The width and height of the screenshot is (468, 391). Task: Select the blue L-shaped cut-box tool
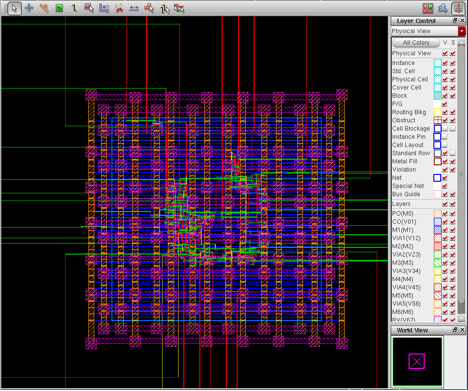[104, 8]
